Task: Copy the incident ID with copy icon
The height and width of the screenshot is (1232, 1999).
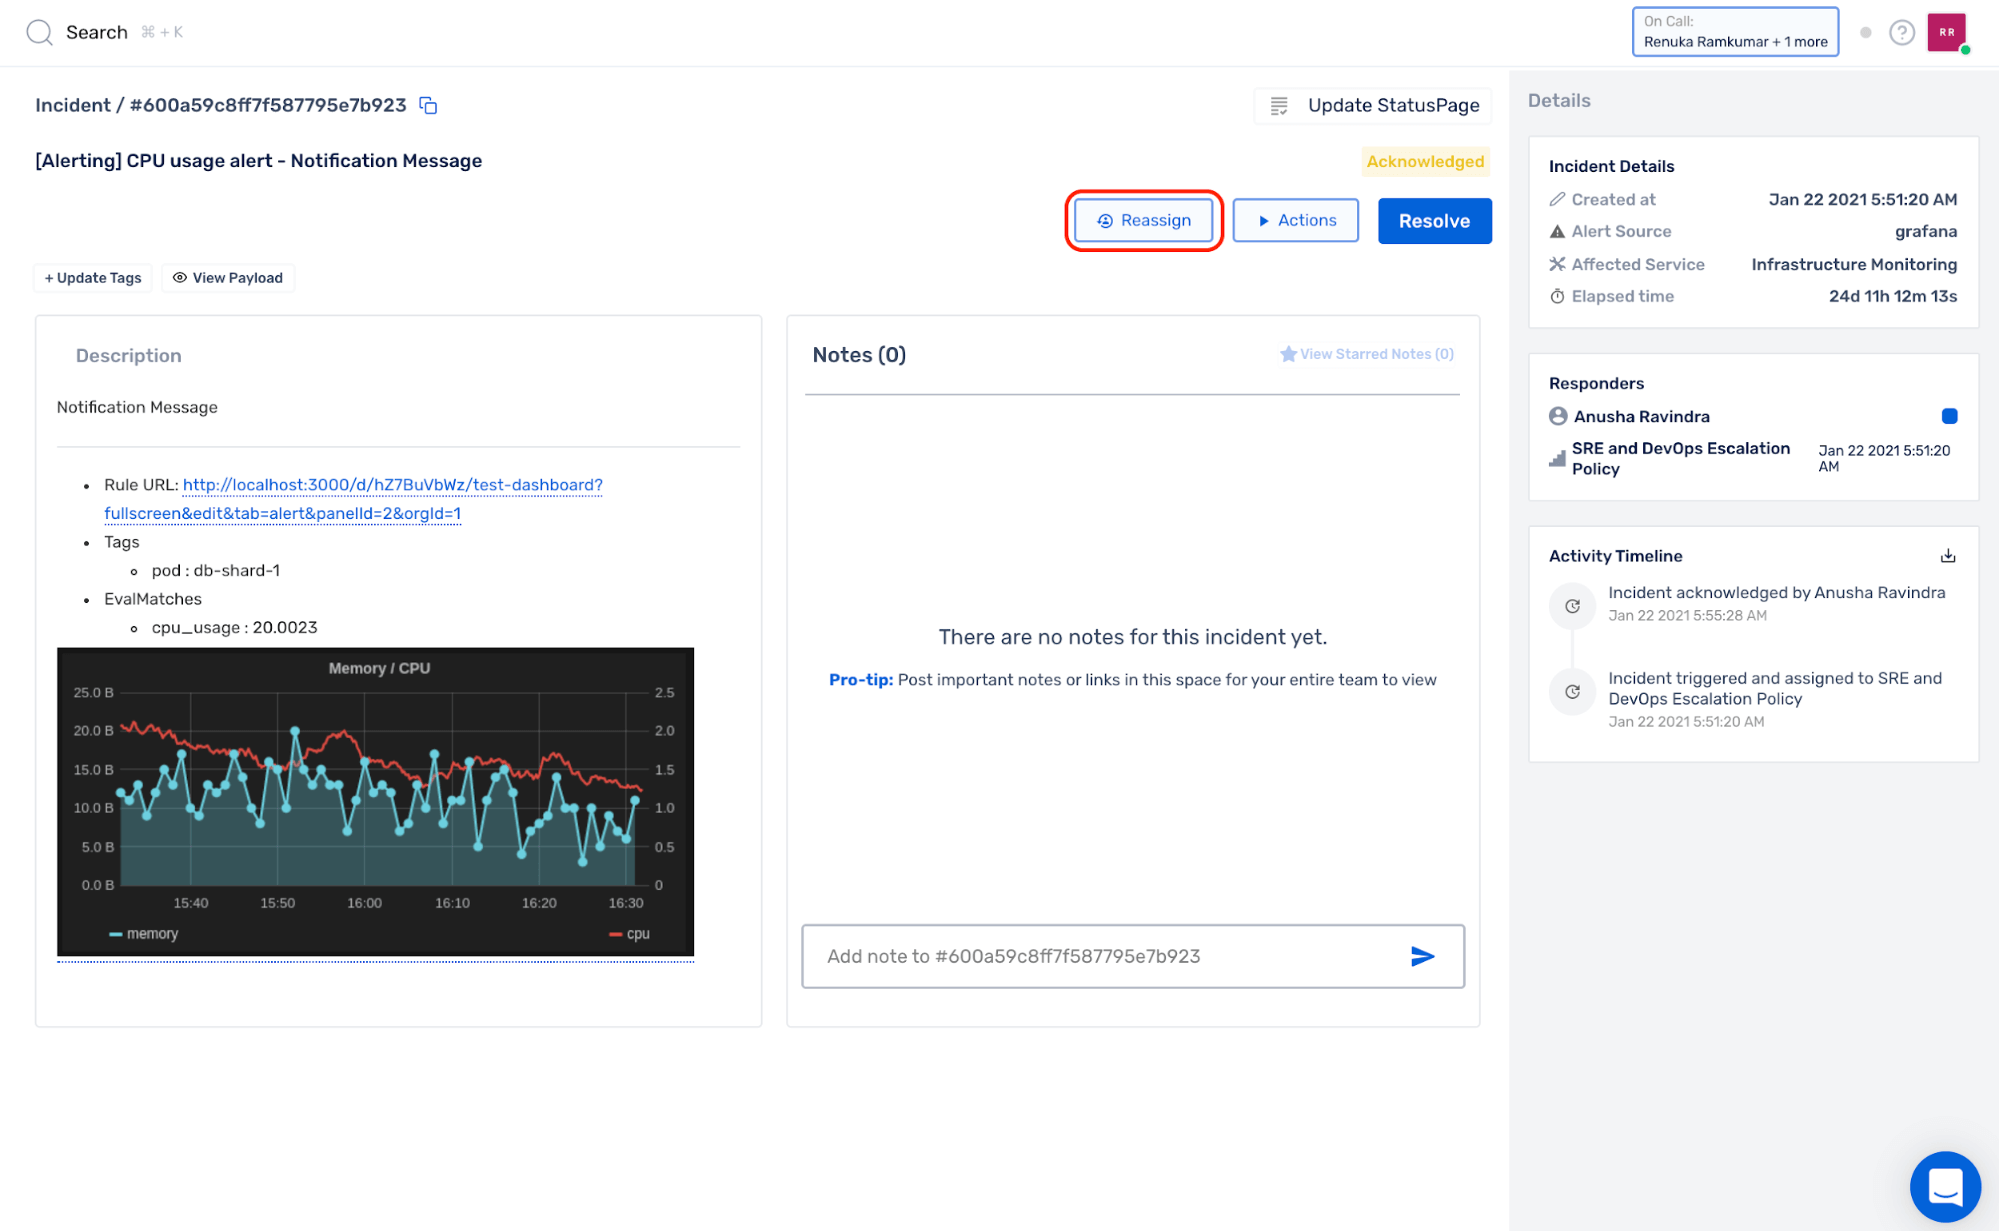Action: point(428,105)
